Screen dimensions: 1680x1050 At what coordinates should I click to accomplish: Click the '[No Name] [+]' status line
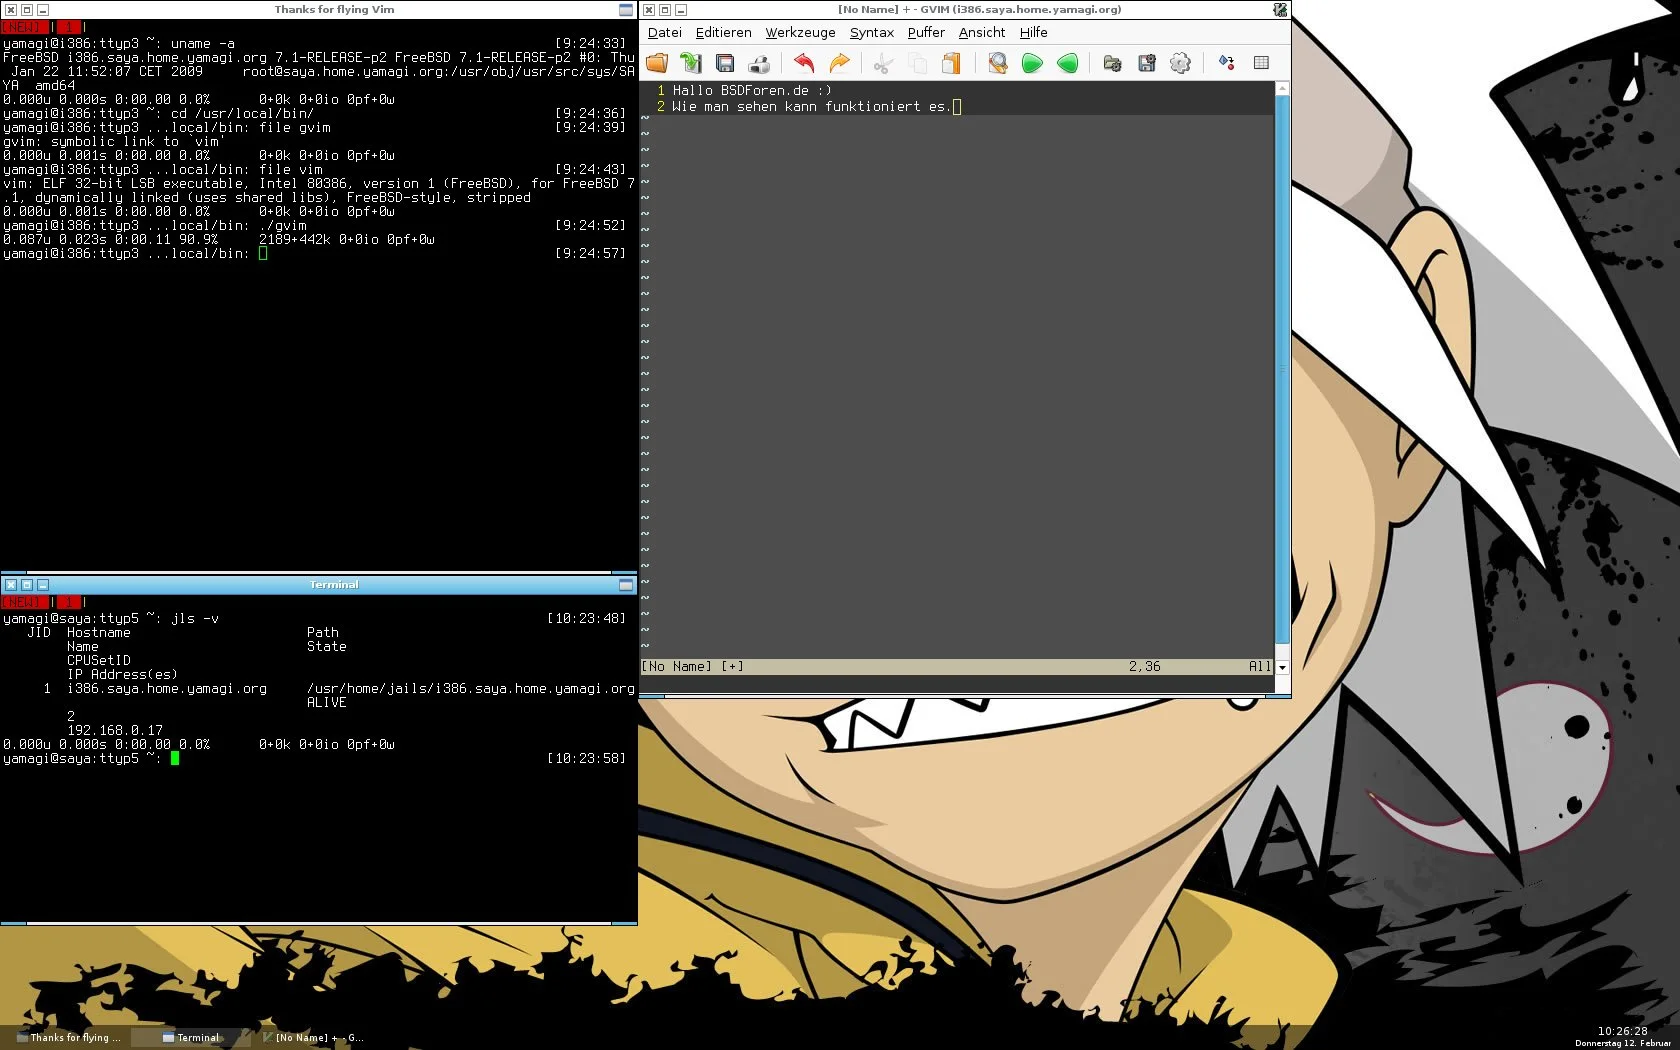tap(692, 667)
